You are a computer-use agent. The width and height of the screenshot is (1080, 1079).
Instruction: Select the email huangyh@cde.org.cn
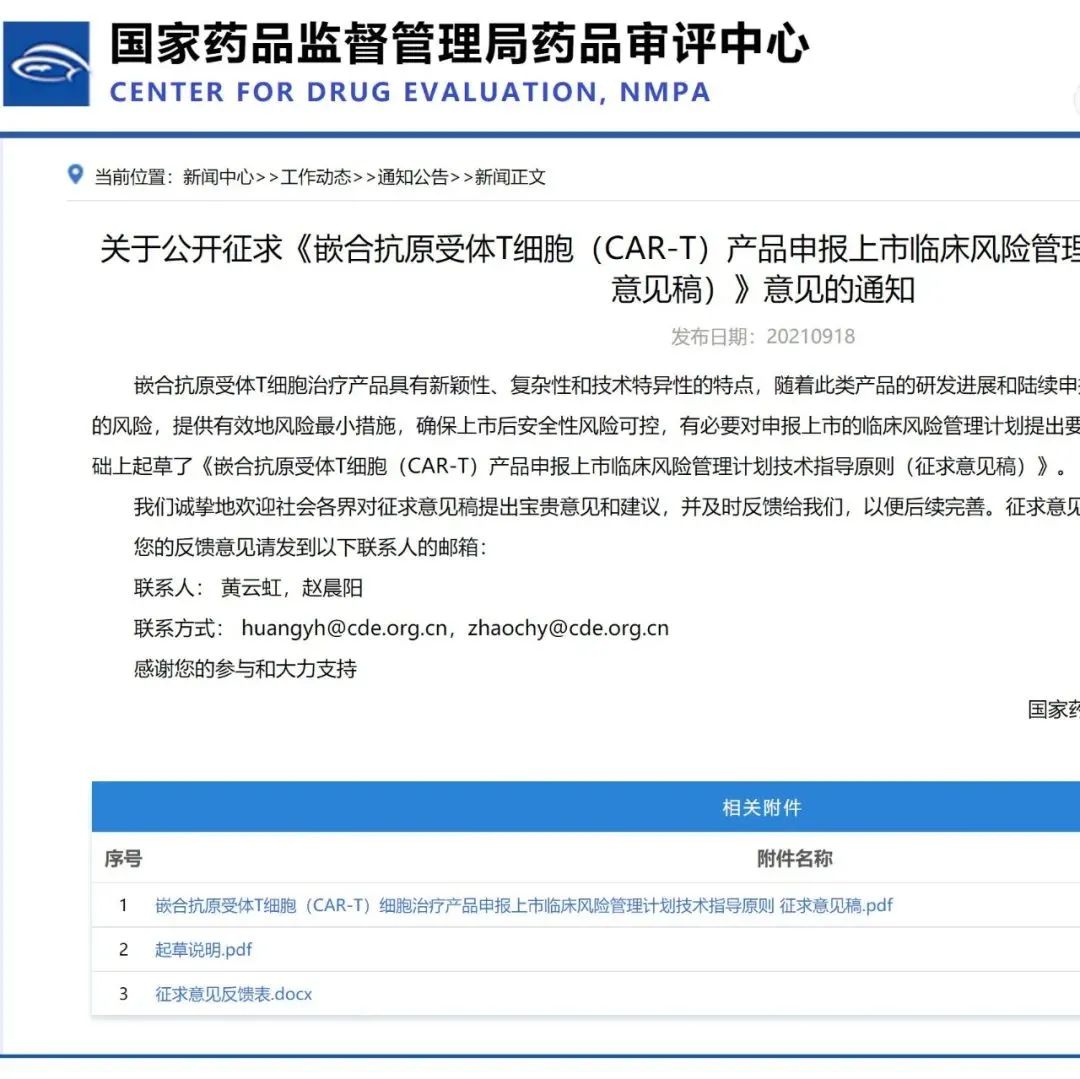(344, 629)
